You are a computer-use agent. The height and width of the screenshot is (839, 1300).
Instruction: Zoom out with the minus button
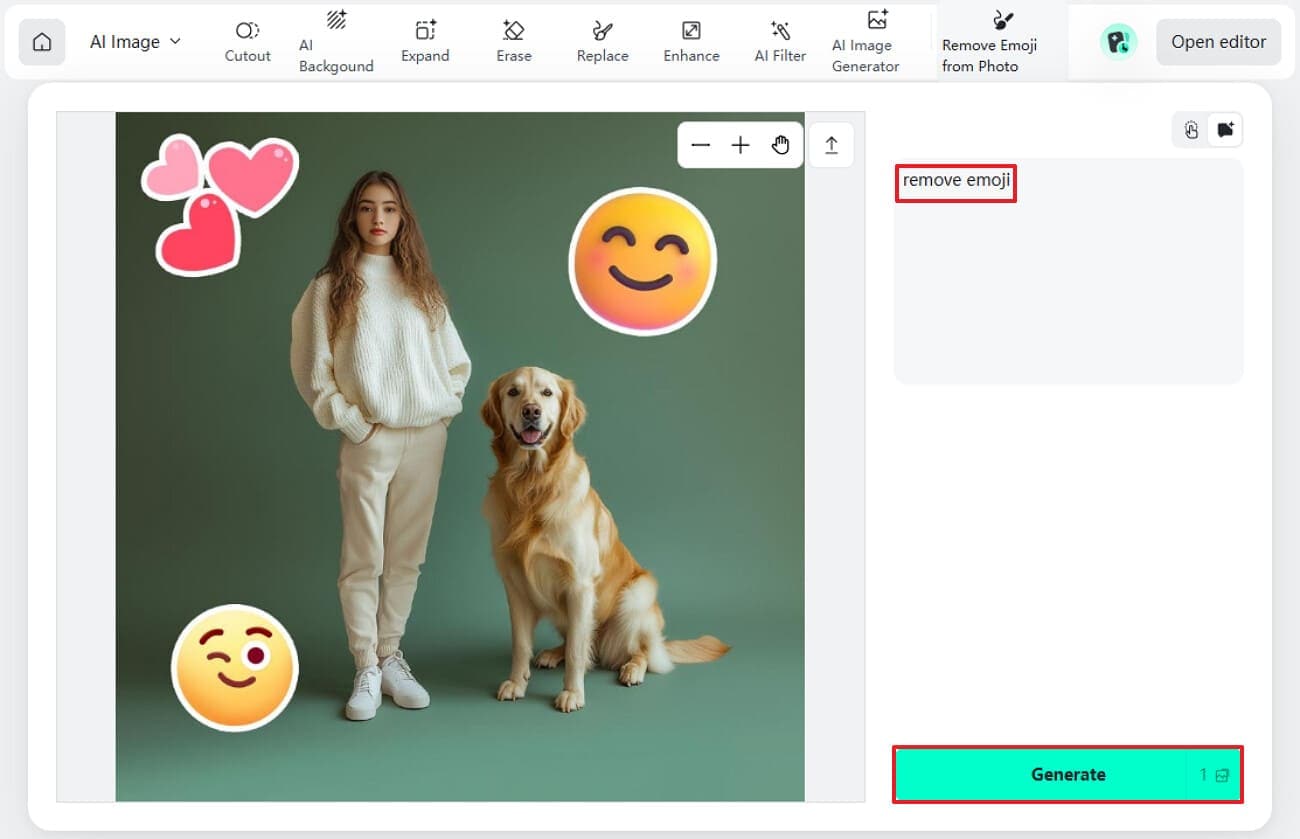[x=700, y=146]
